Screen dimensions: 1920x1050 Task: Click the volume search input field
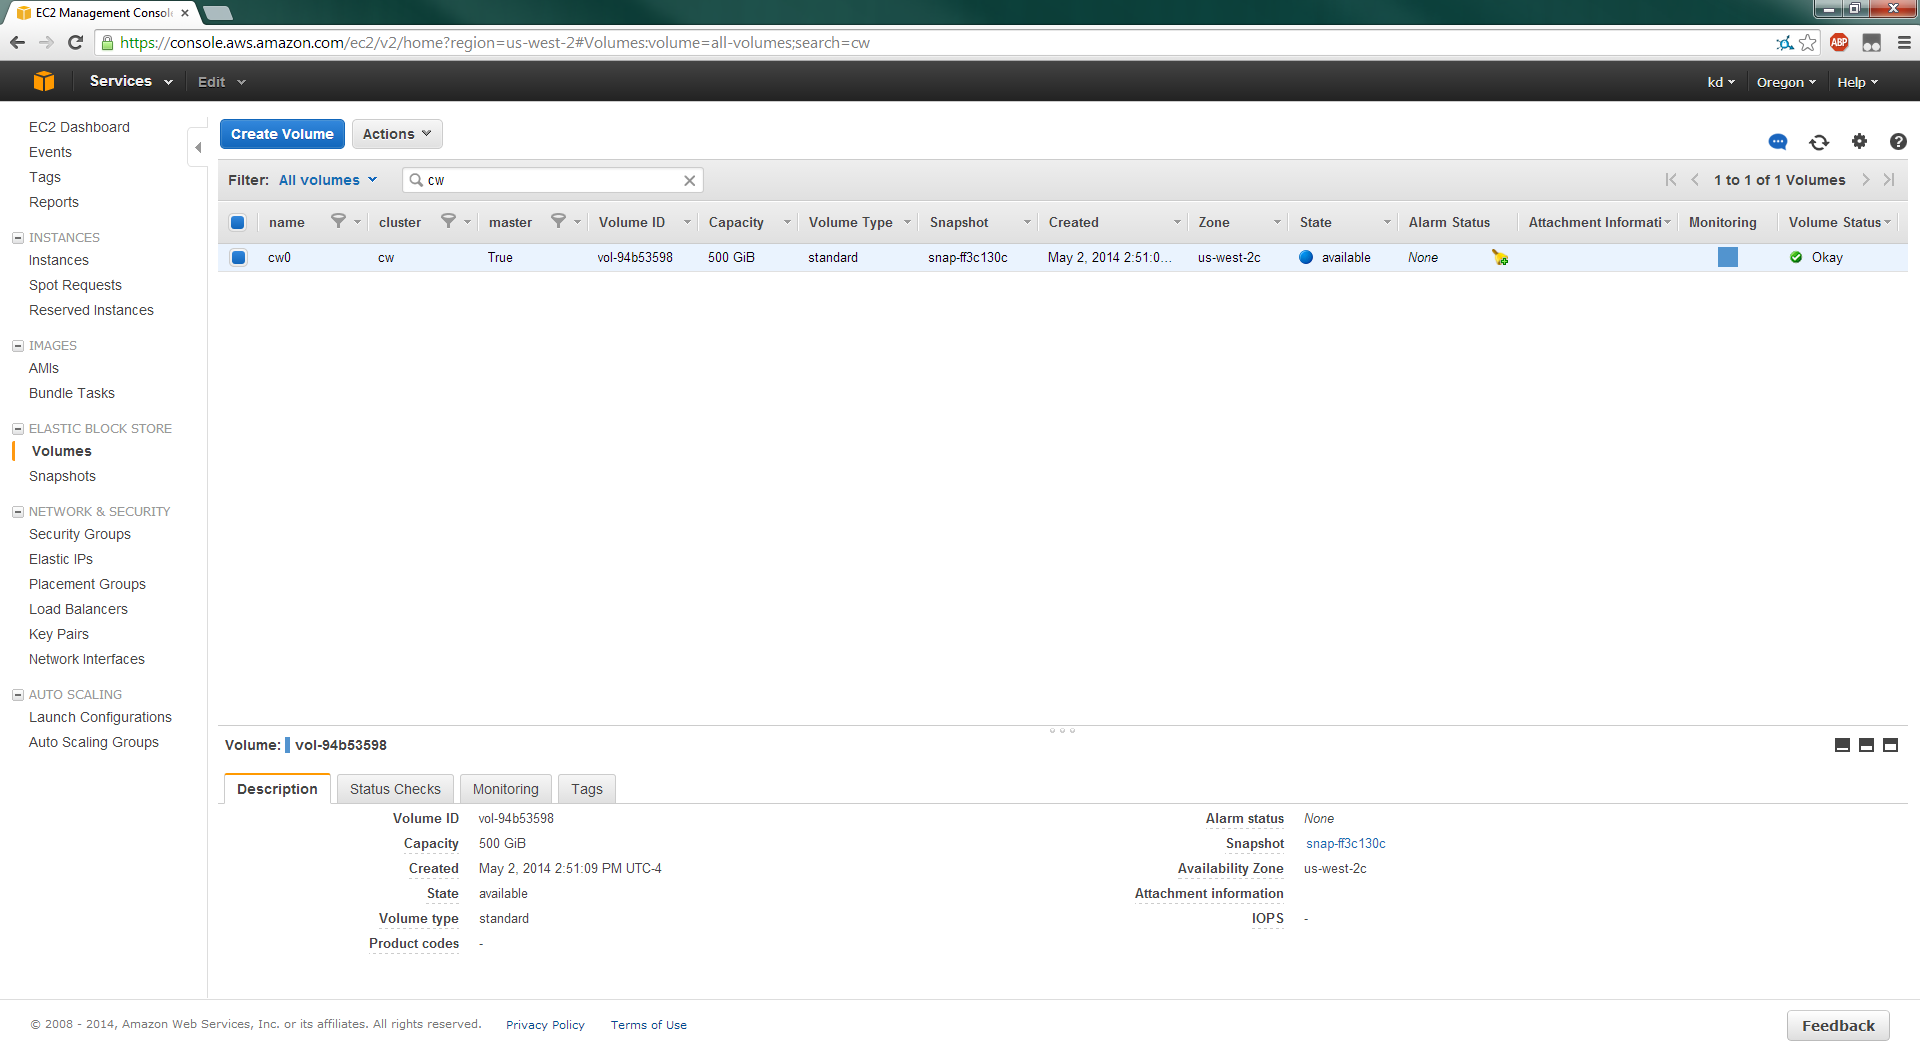pos(550,181)
